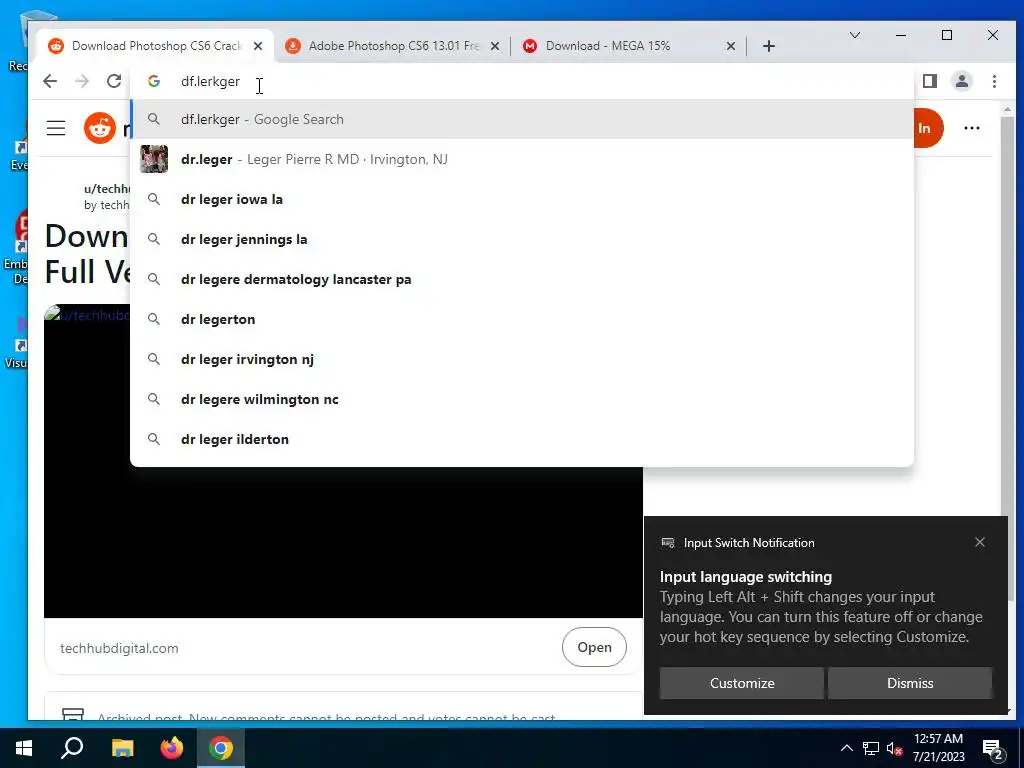Click the orange Log In button

pyautogui.click(x=928, y=128)
